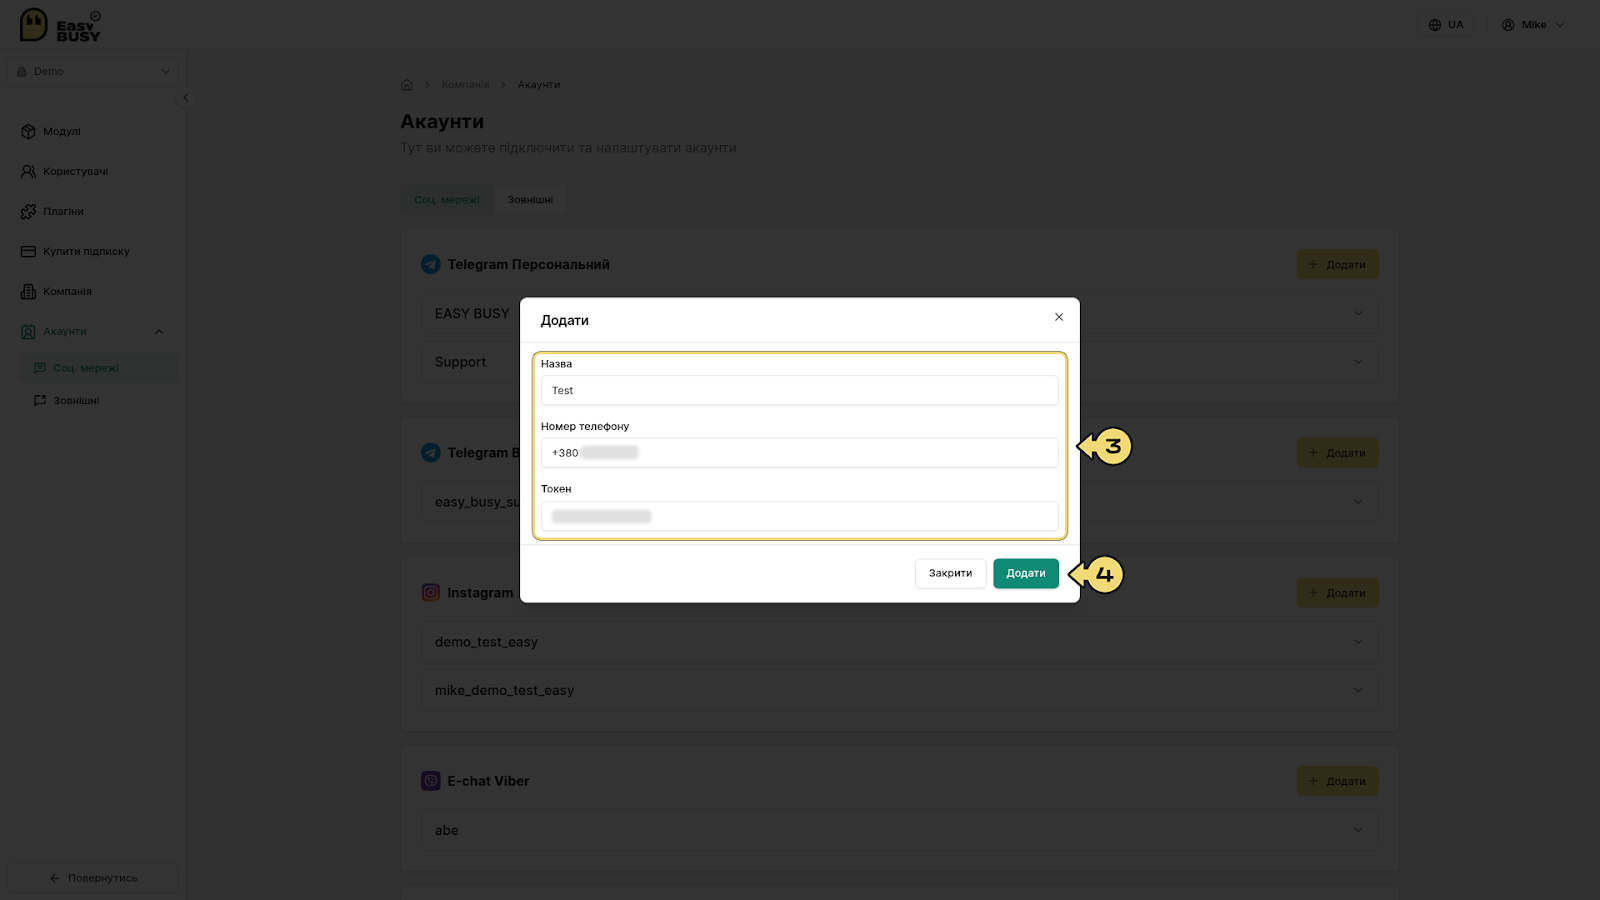Click Компанія breadcrumb link
1600x900 pixels.
click(465, 85)
